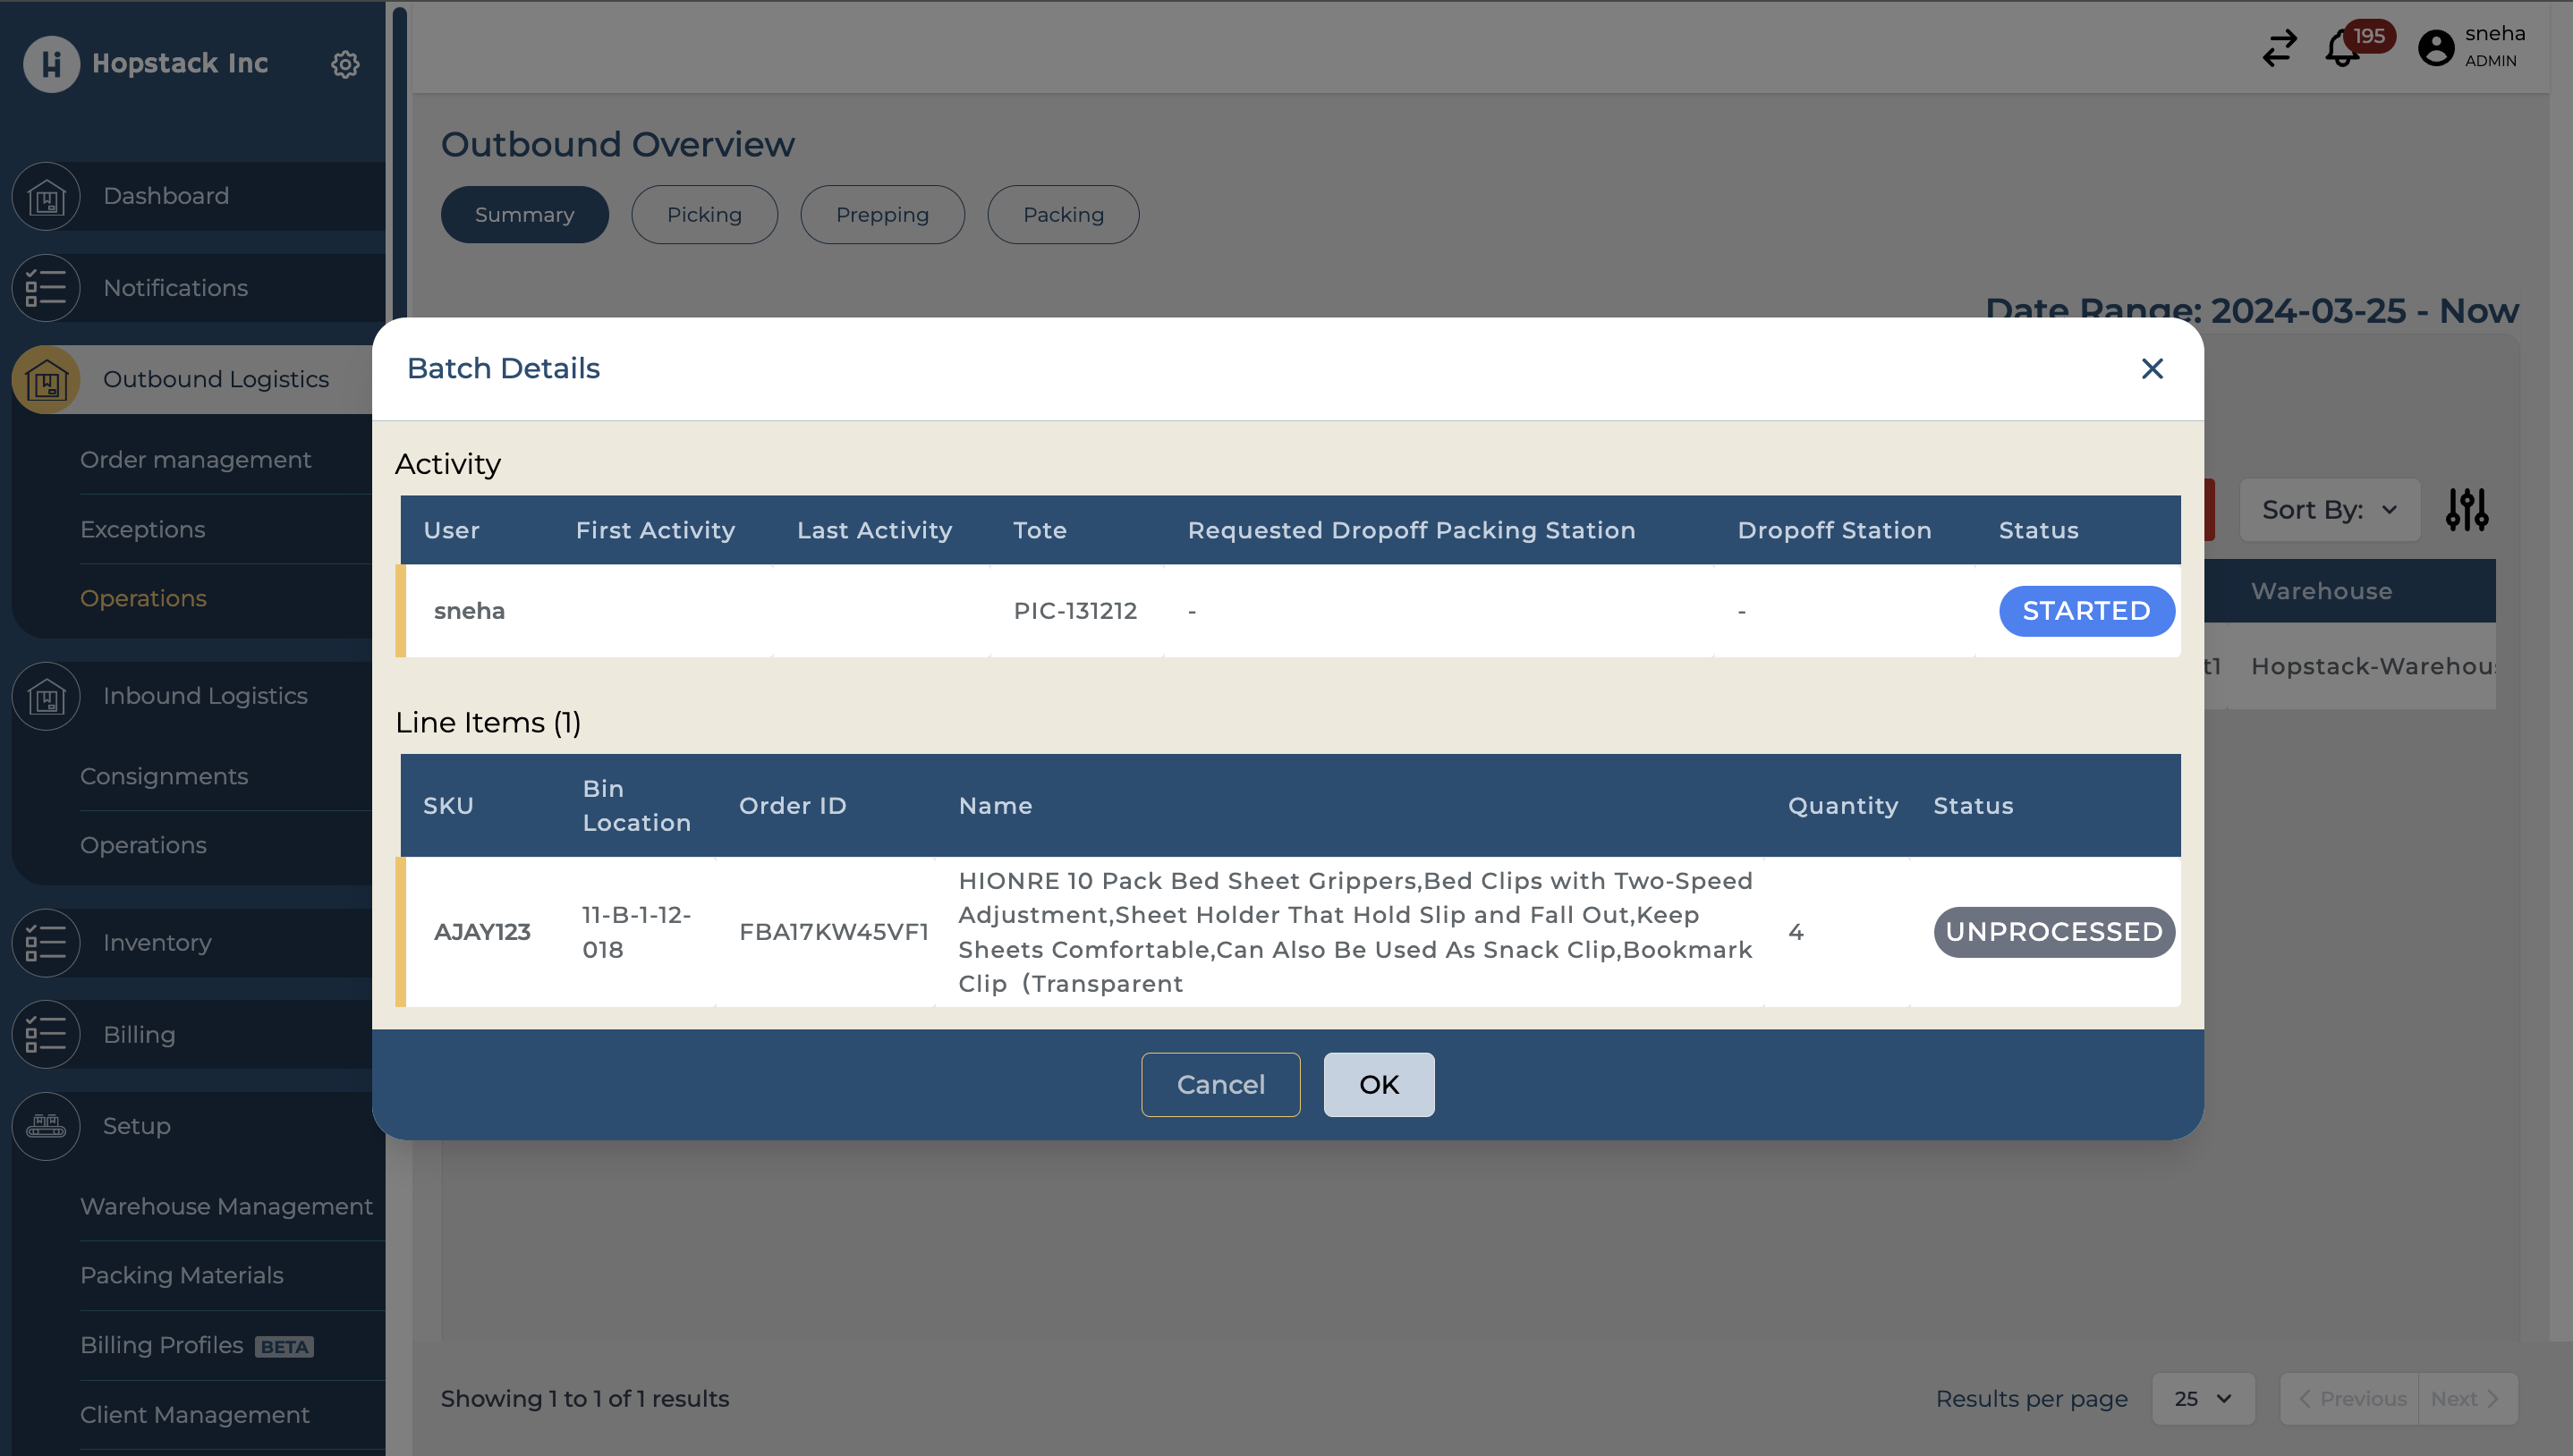Open the sneha user profile avatar
This screenshot has height=1456, width=2573.
[2435, 48]
